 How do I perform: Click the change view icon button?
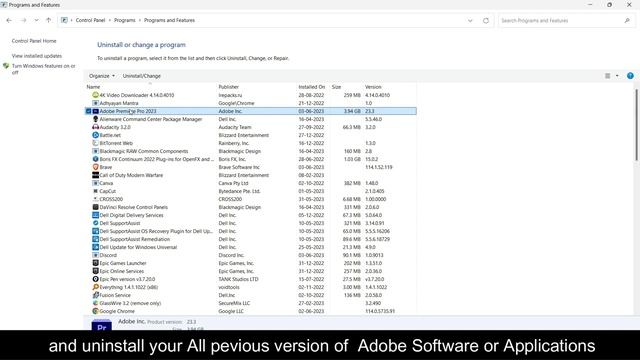607,76
